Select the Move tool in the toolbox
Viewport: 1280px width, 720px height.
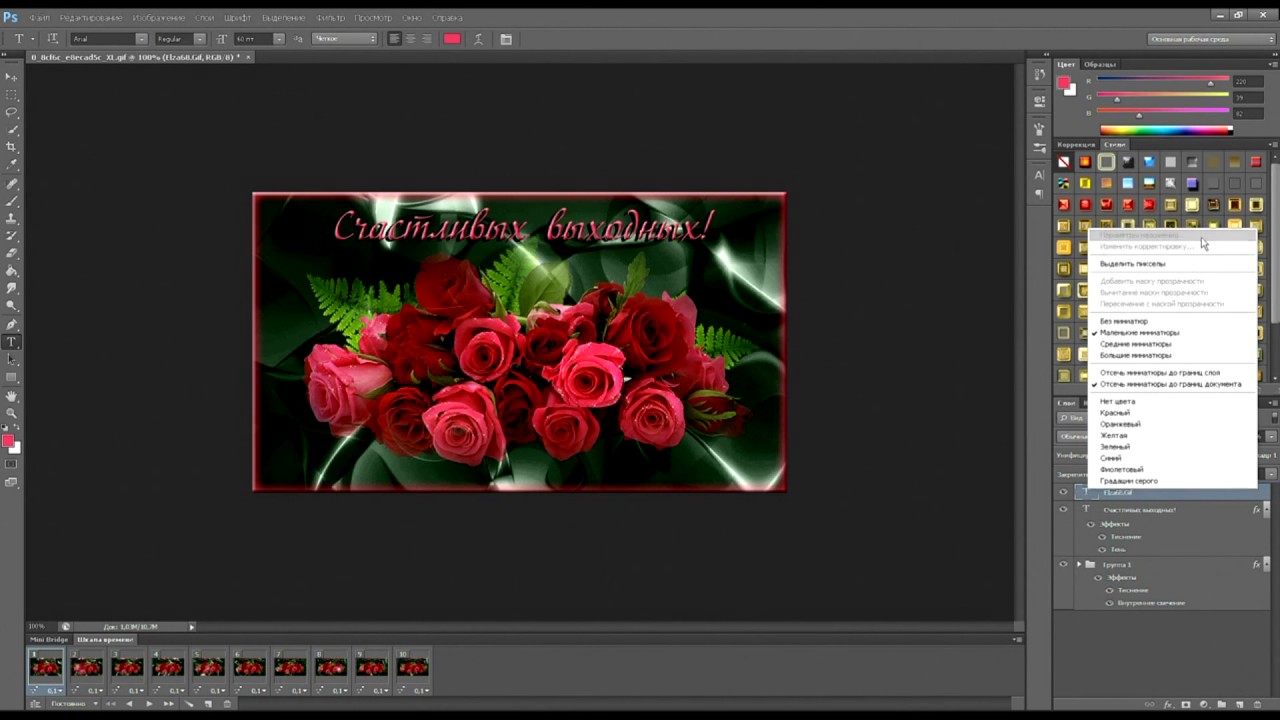point(12,77)
